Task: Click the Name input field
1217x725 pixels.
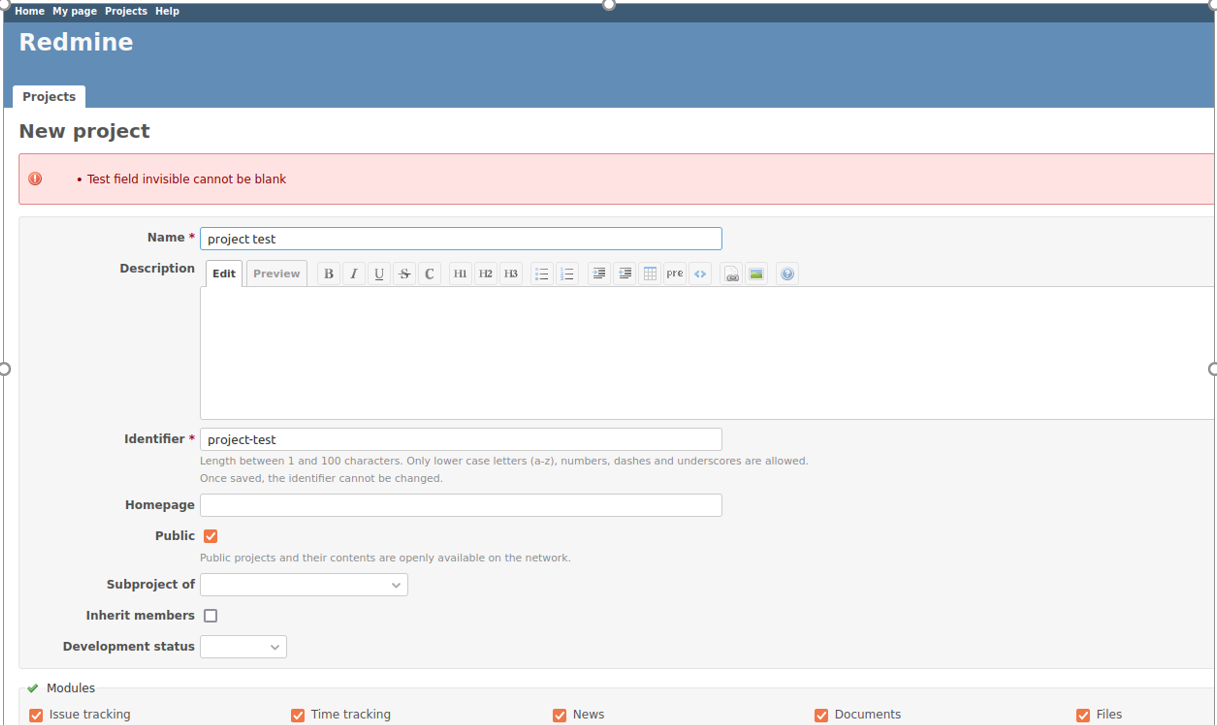Action: point(461,239)
